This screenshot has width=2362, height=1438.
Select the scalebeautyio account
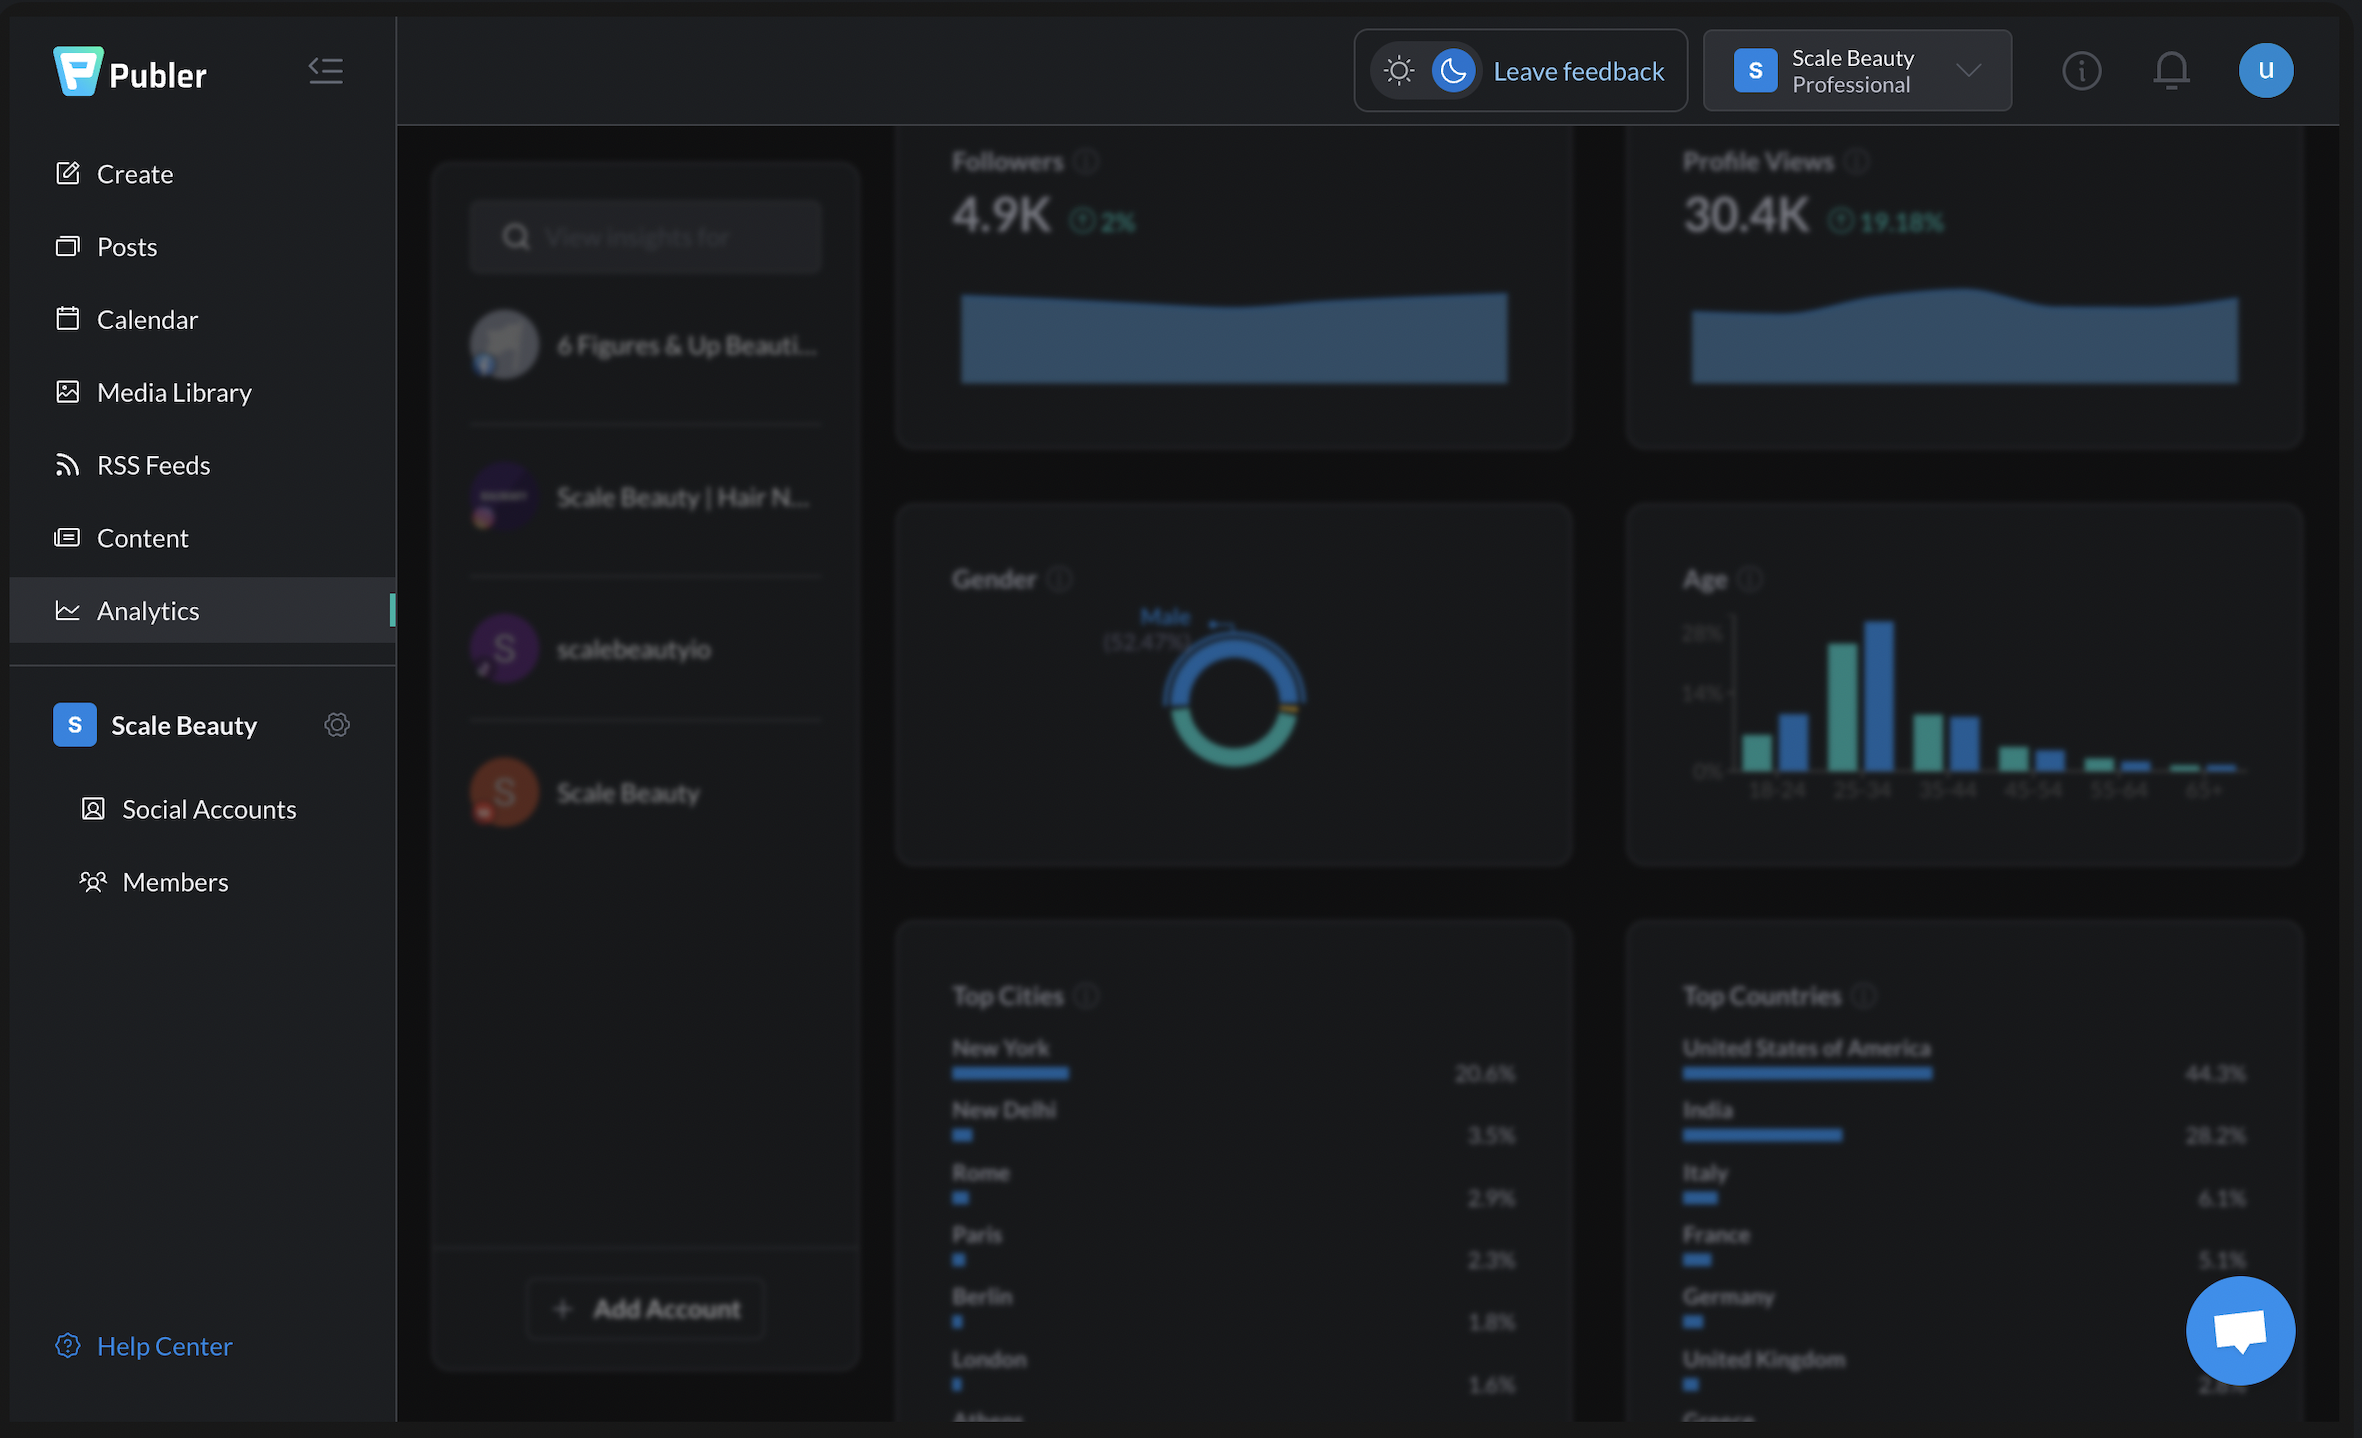coord(646,649)
